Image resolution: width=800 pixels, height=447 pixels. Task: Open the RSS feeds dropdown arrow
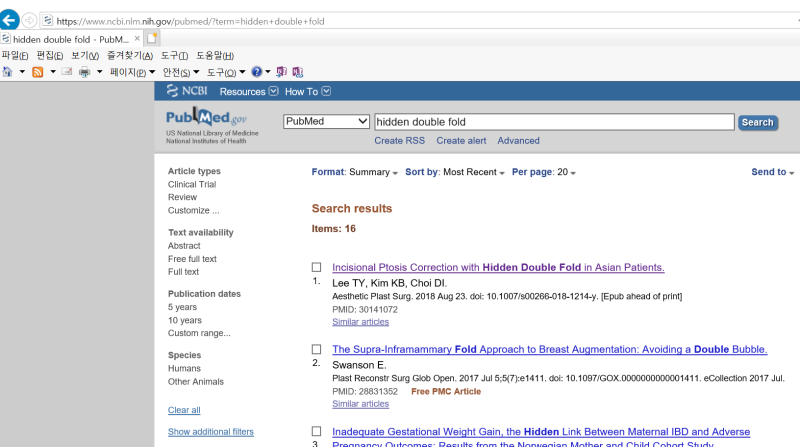tap(53, 72)
